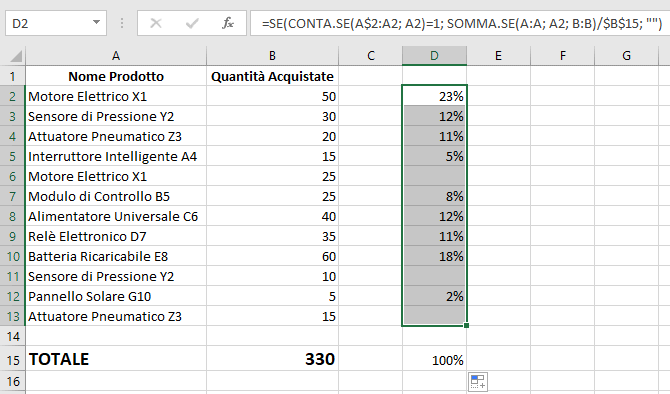
Task: Select cell 'Batteria Ricaricabile E8'
Action: [116, 256]
